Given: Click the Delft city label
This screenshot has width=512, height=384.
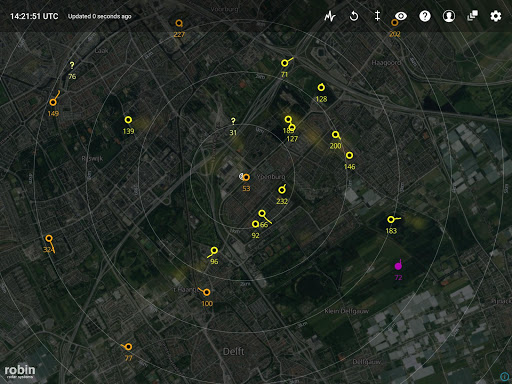Looking at the screenshot, I should pyautogui.click(x=233, y=351).
